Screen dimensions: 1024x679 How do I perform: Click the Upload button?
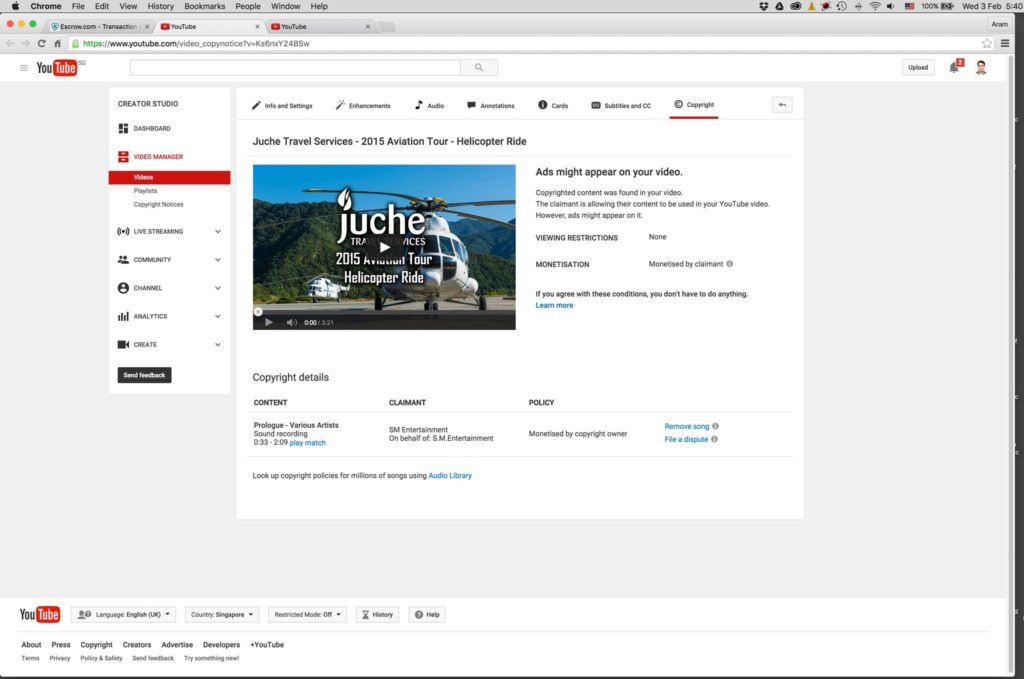click(x=918, y=67)
